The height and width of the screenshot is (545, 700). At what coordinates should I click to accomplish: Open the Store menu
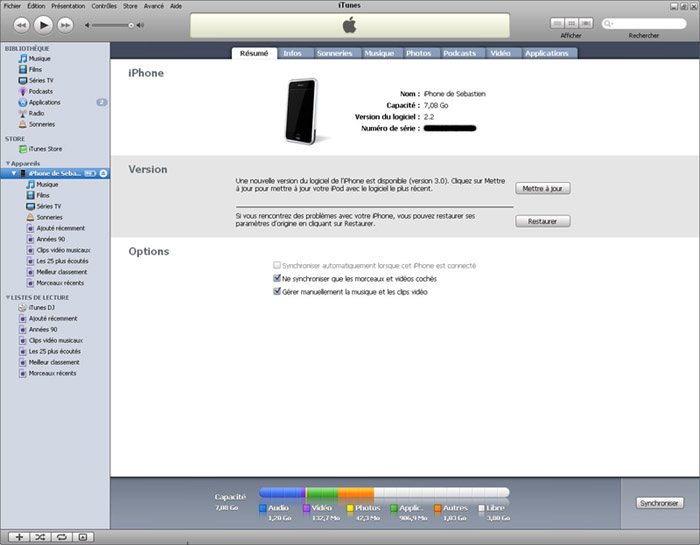click(130, 6)
